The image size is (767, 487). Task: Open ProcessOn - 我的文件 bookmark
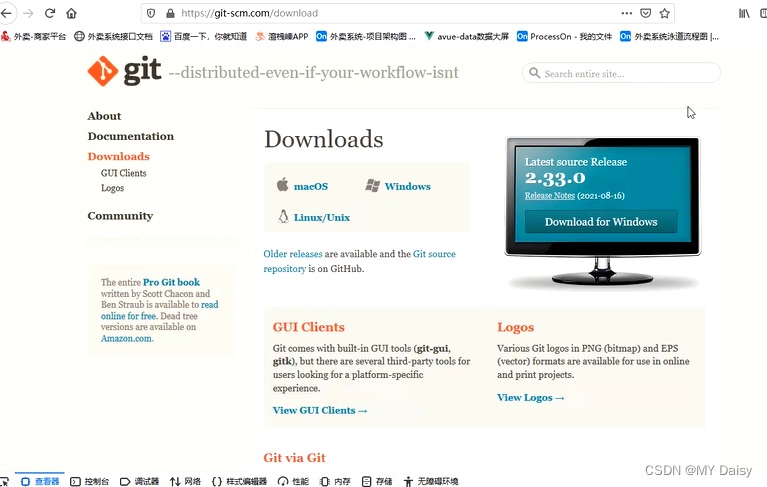(x=564, y=36)
